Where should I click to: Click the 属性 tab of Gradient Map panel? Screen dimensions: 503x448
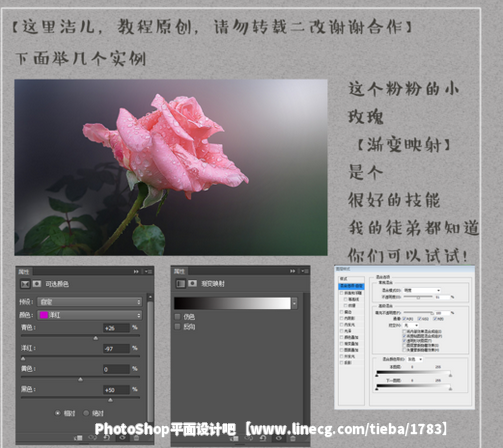pos(180,271)
